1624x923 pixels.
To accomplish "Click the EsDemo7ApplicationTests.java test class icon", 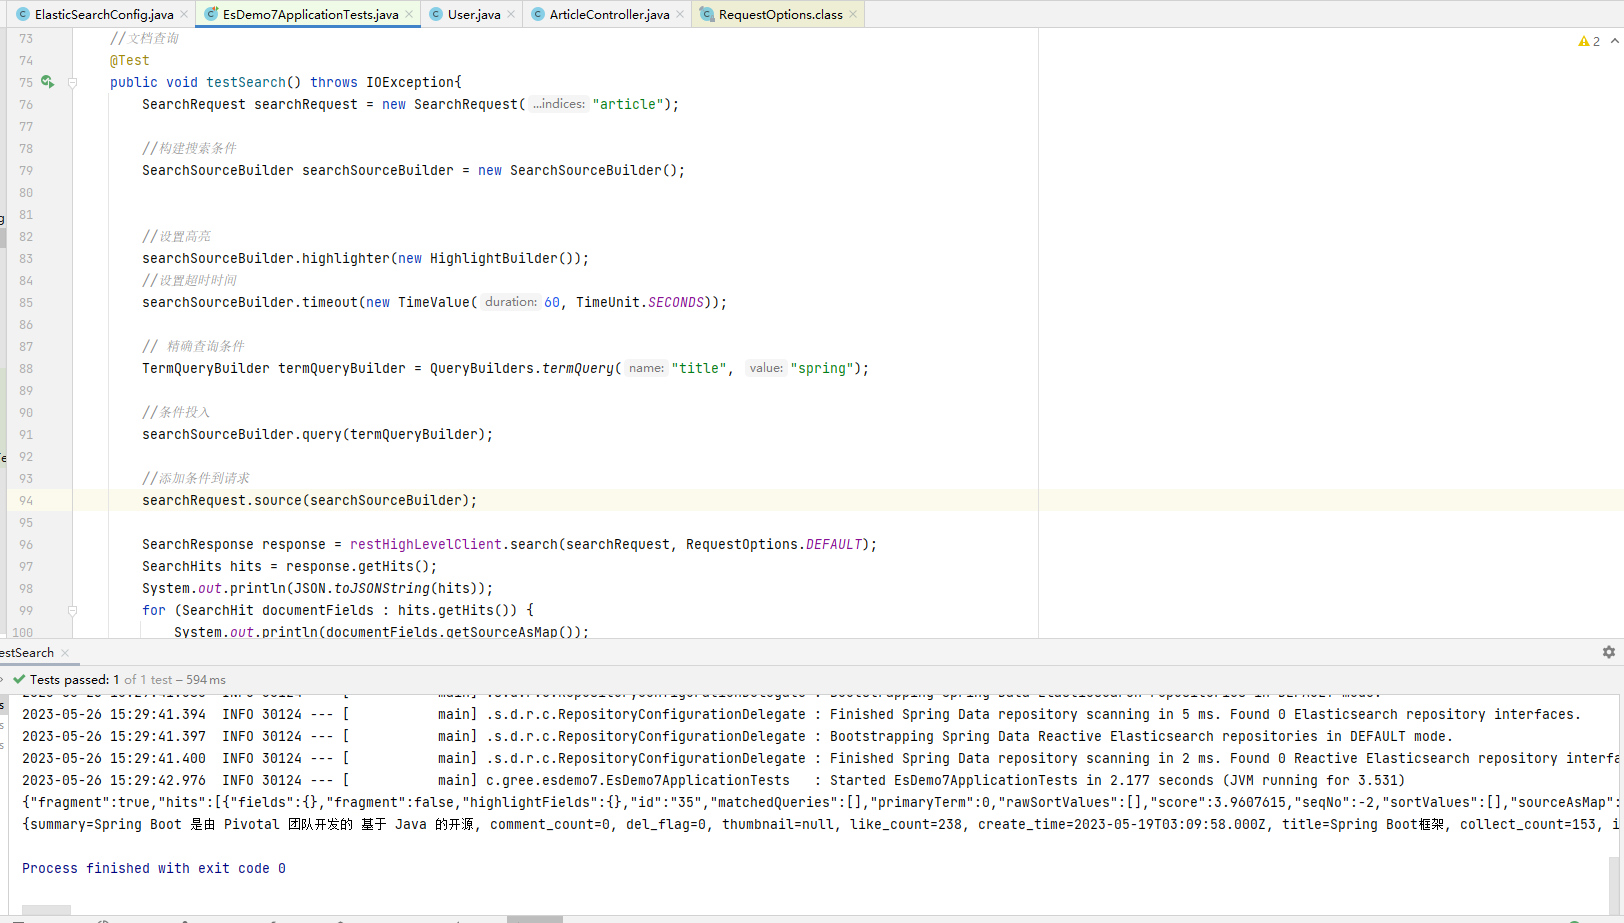I will [x=211, y=14].
